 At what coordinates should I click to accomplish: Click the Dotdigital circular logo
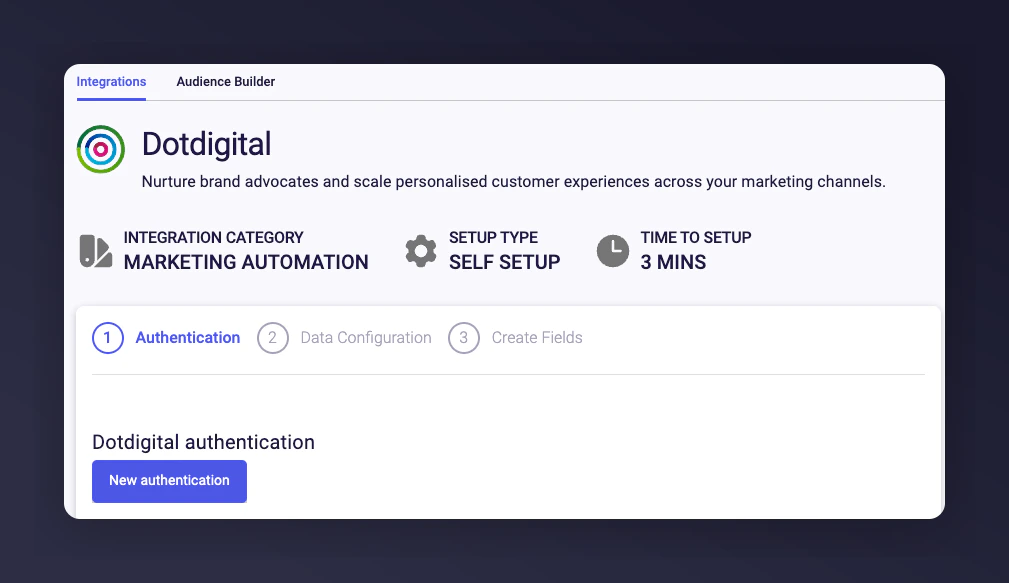pos(100,149)
